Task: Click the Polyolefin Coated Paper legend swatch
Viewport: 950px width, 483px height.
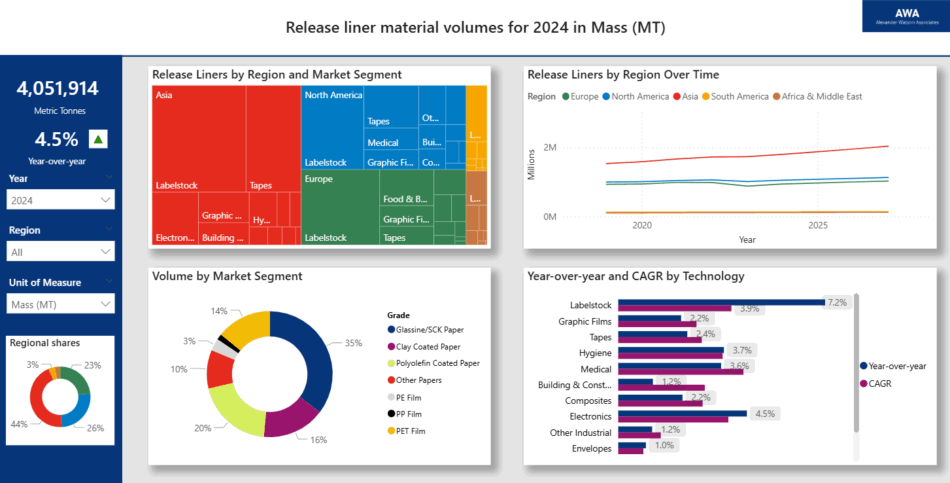Action: 391,363
